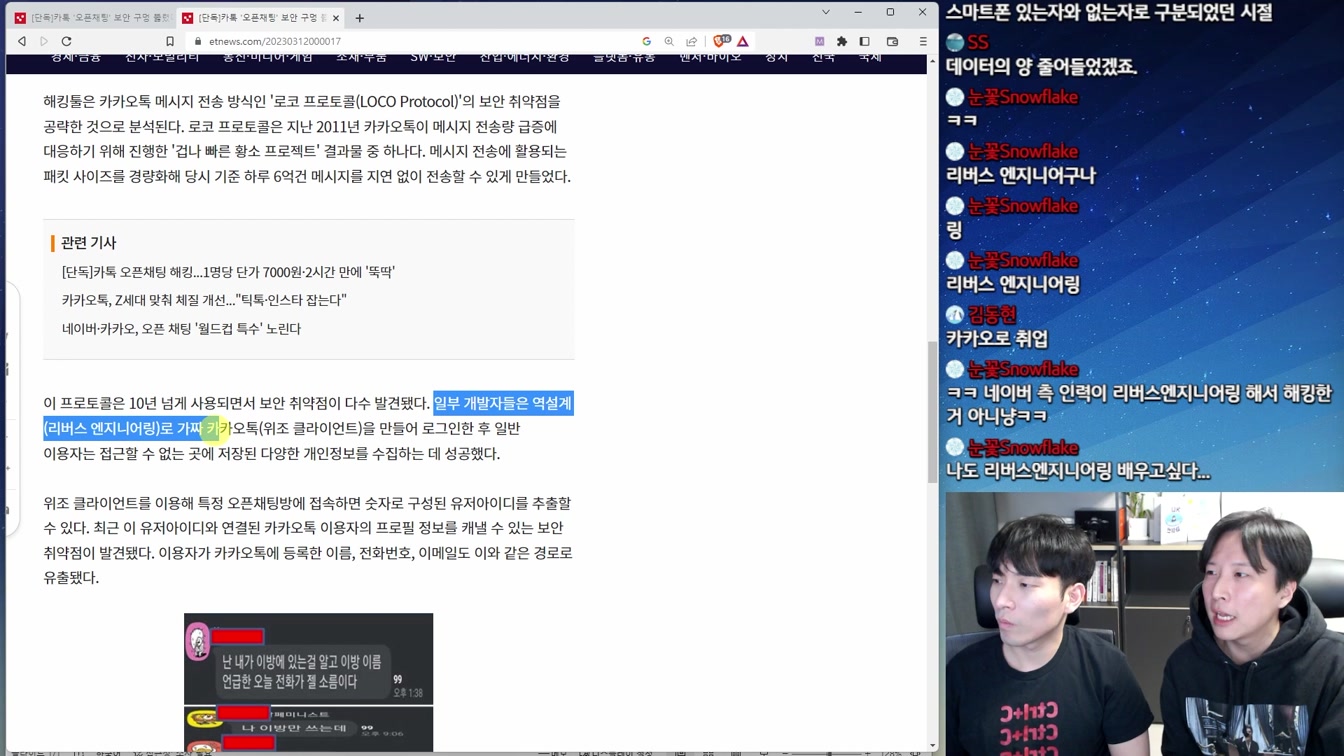Share this page using the share icon
This screenshot has height=756, width=1344.
(691, 42)
